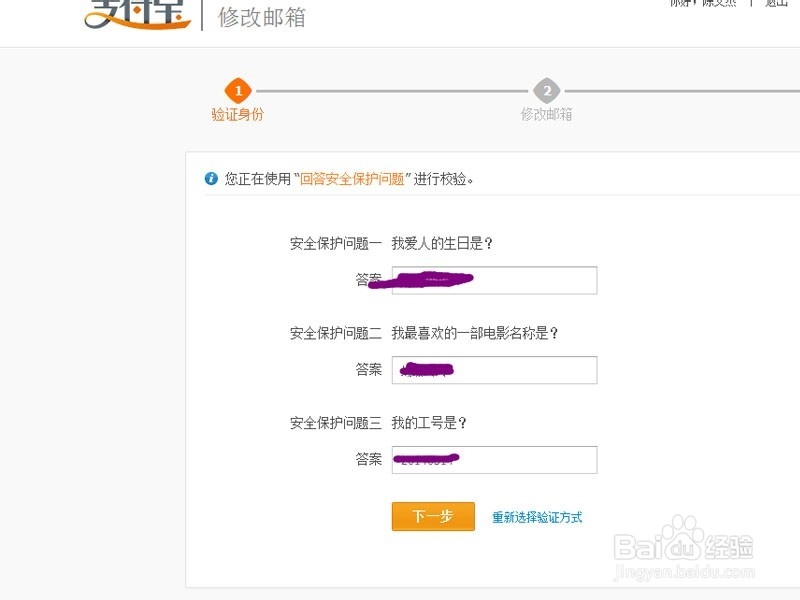Click the orange 下一步 button
This screenshot has width=800, height=600.
click(x=433, y=516)
